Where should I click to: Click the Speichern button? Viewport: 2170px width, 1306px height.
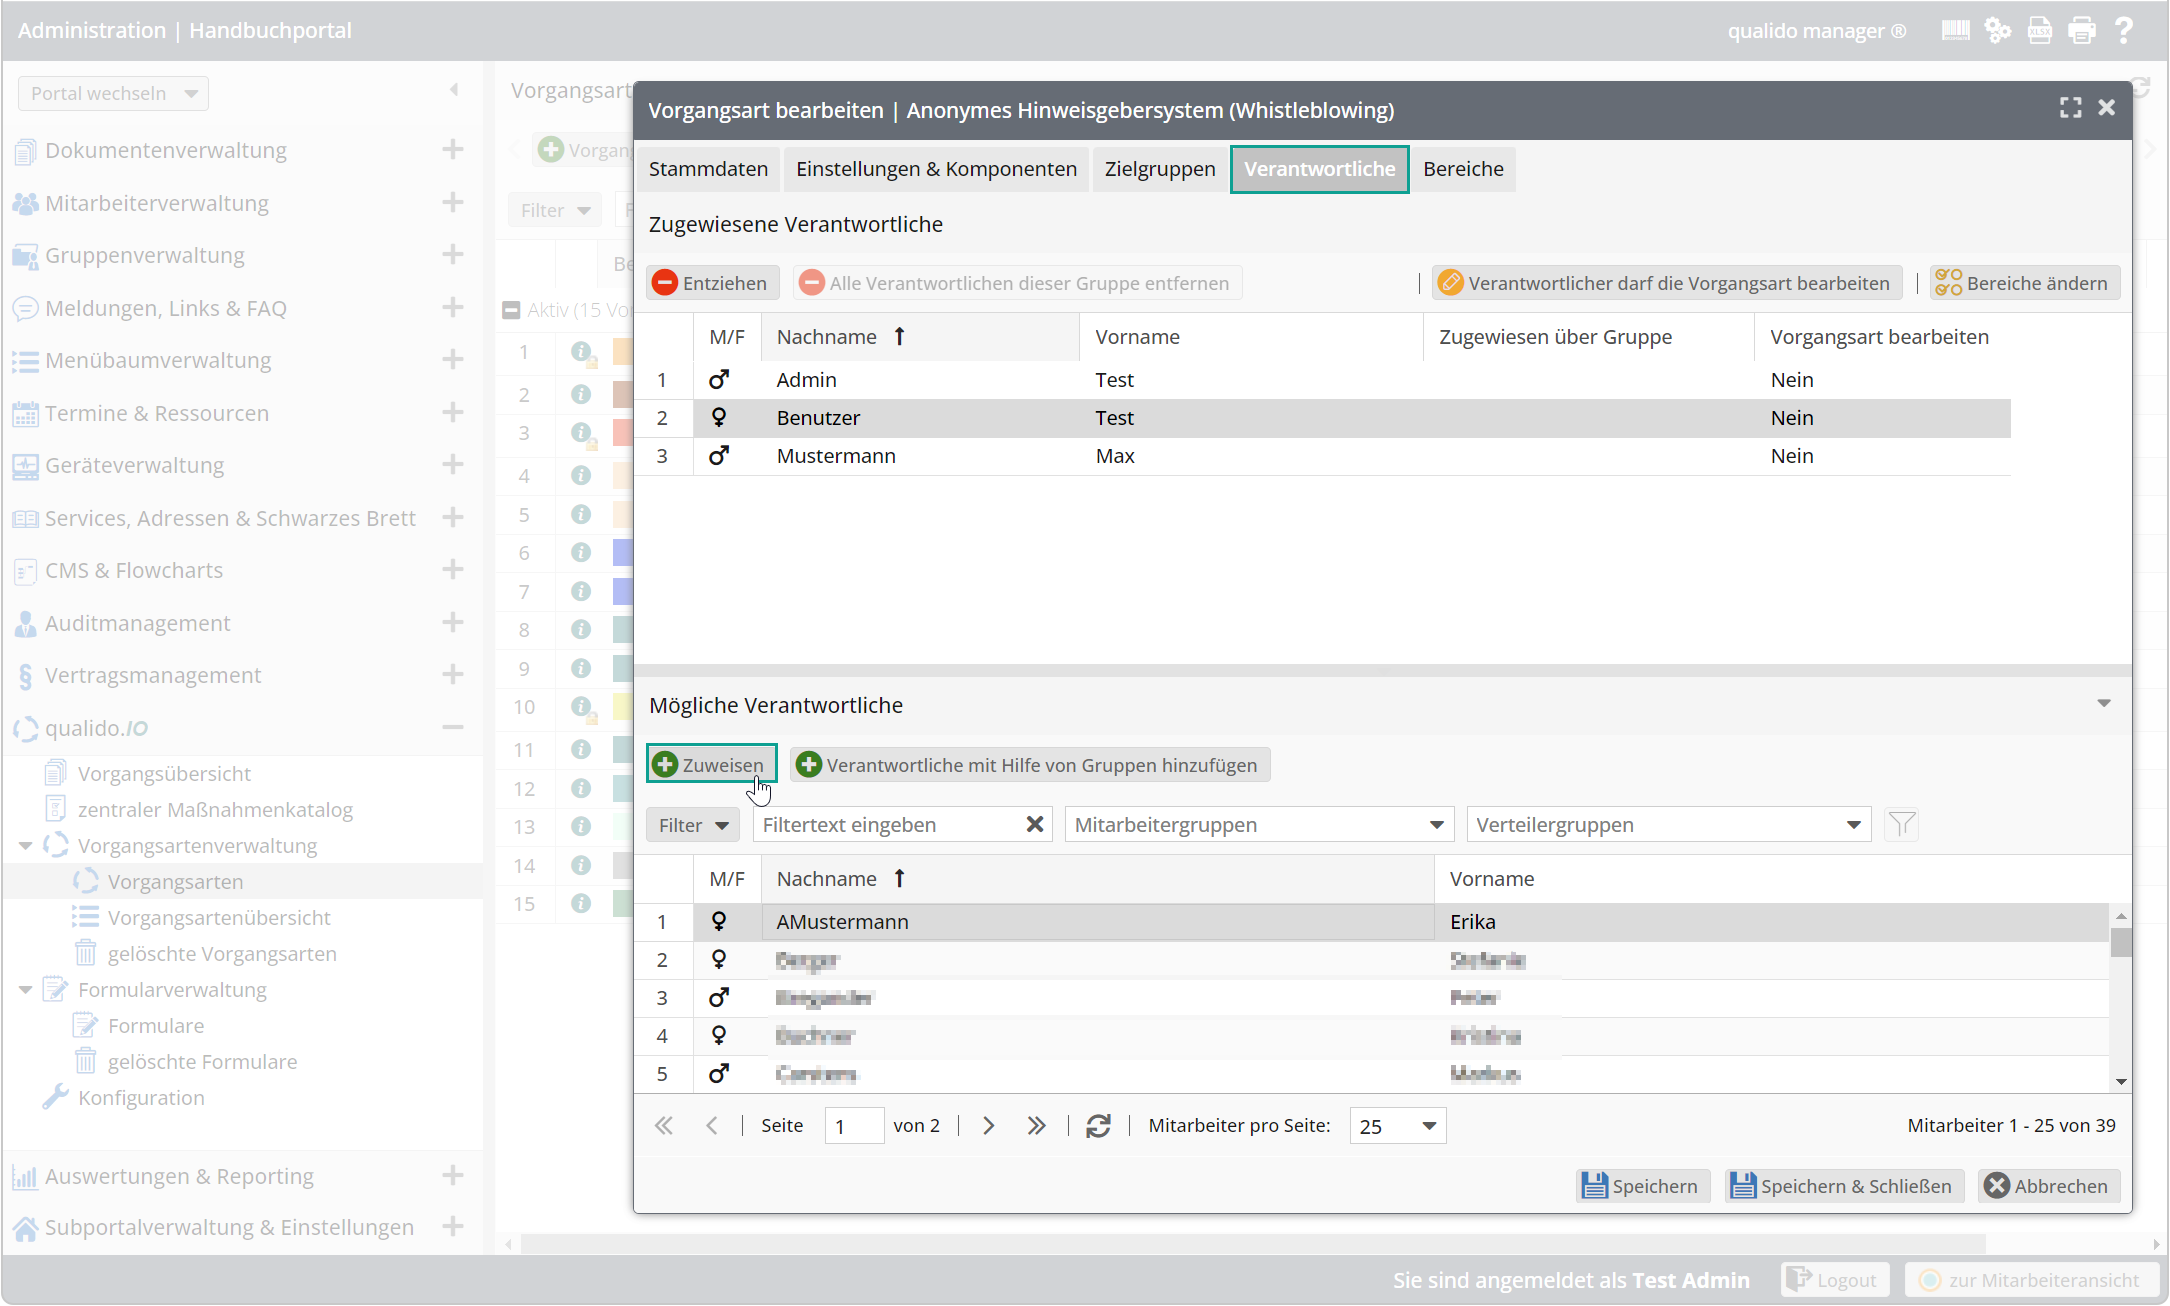click(x=1642, y=1186)
